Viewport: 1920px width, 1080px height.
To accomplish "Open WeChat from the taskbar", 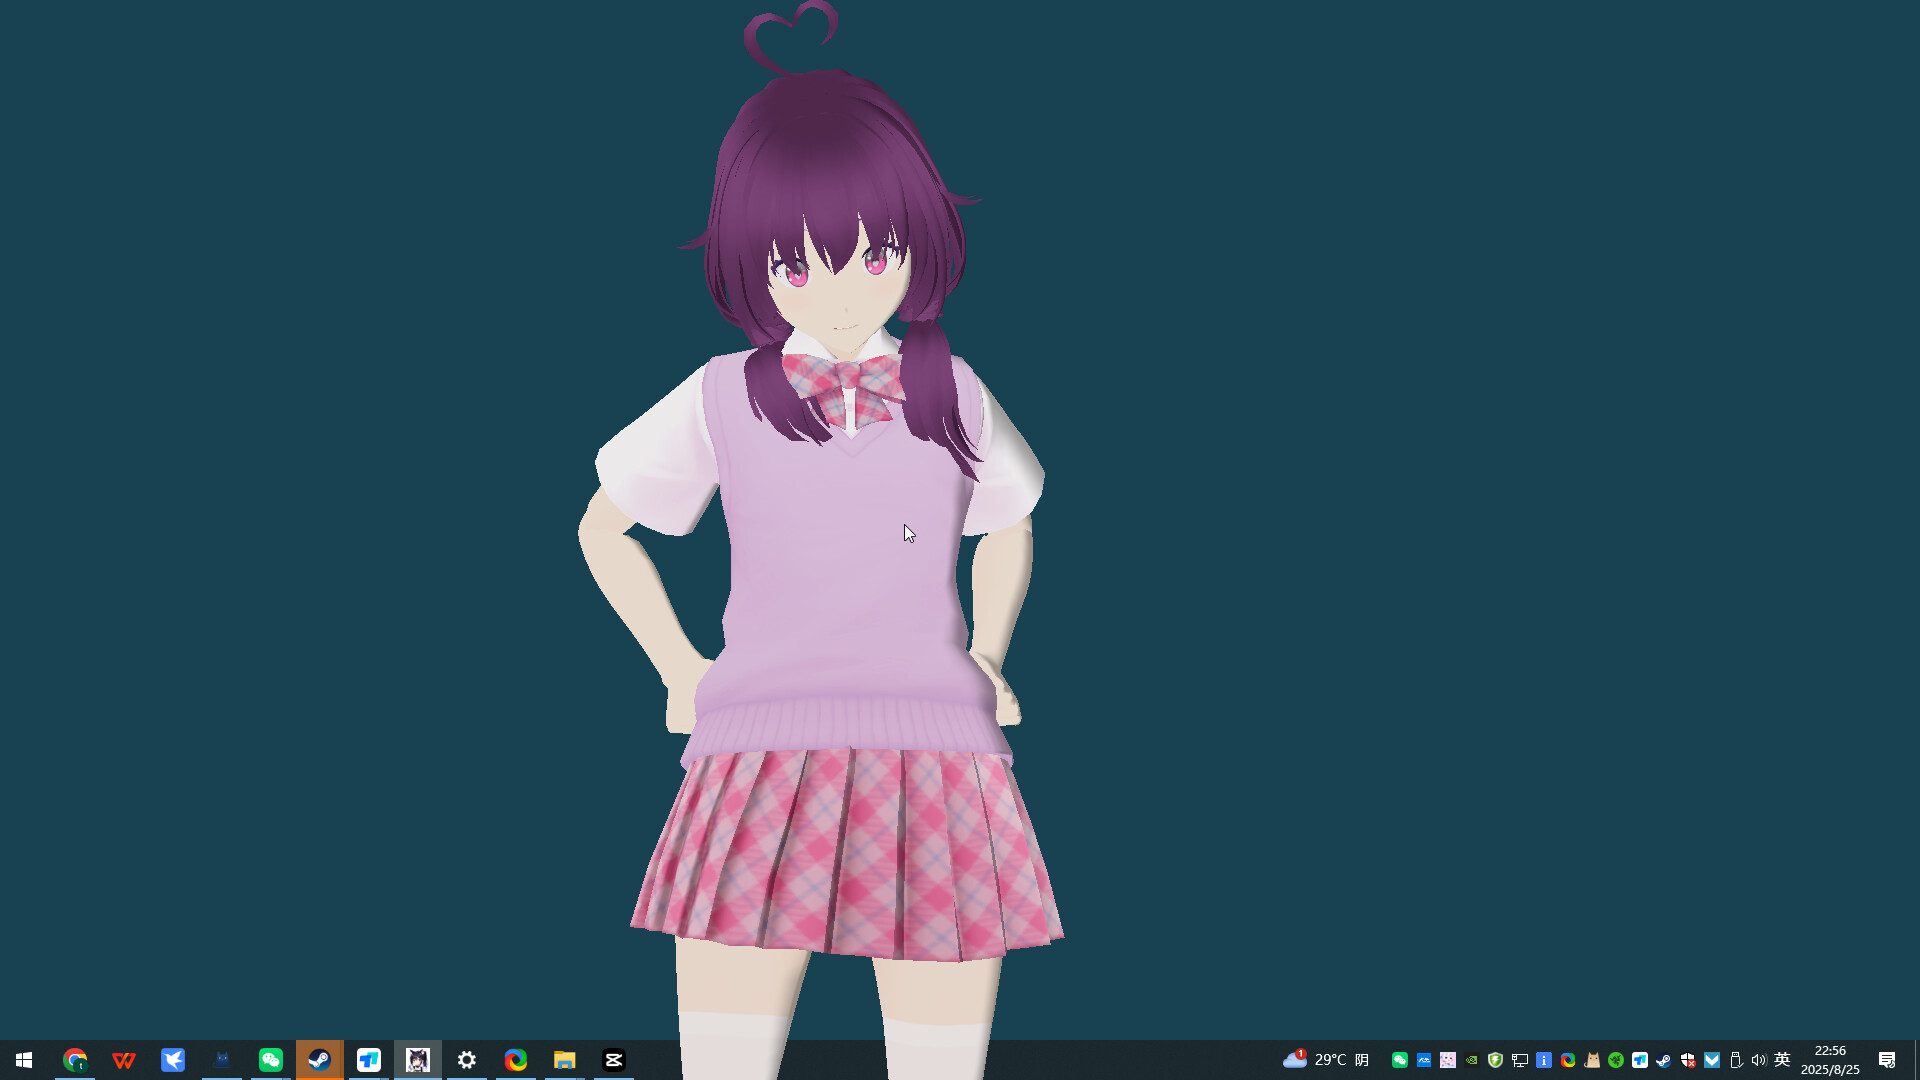I will coord(271,1060).
